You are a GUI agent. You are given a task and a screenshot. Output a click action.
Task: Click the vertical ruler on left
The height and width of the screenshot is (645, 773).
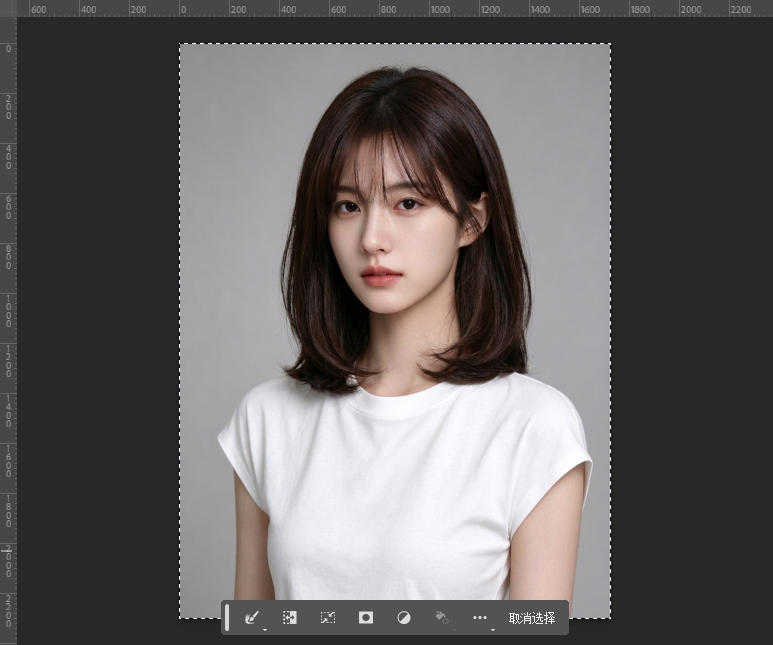[8, 330]
